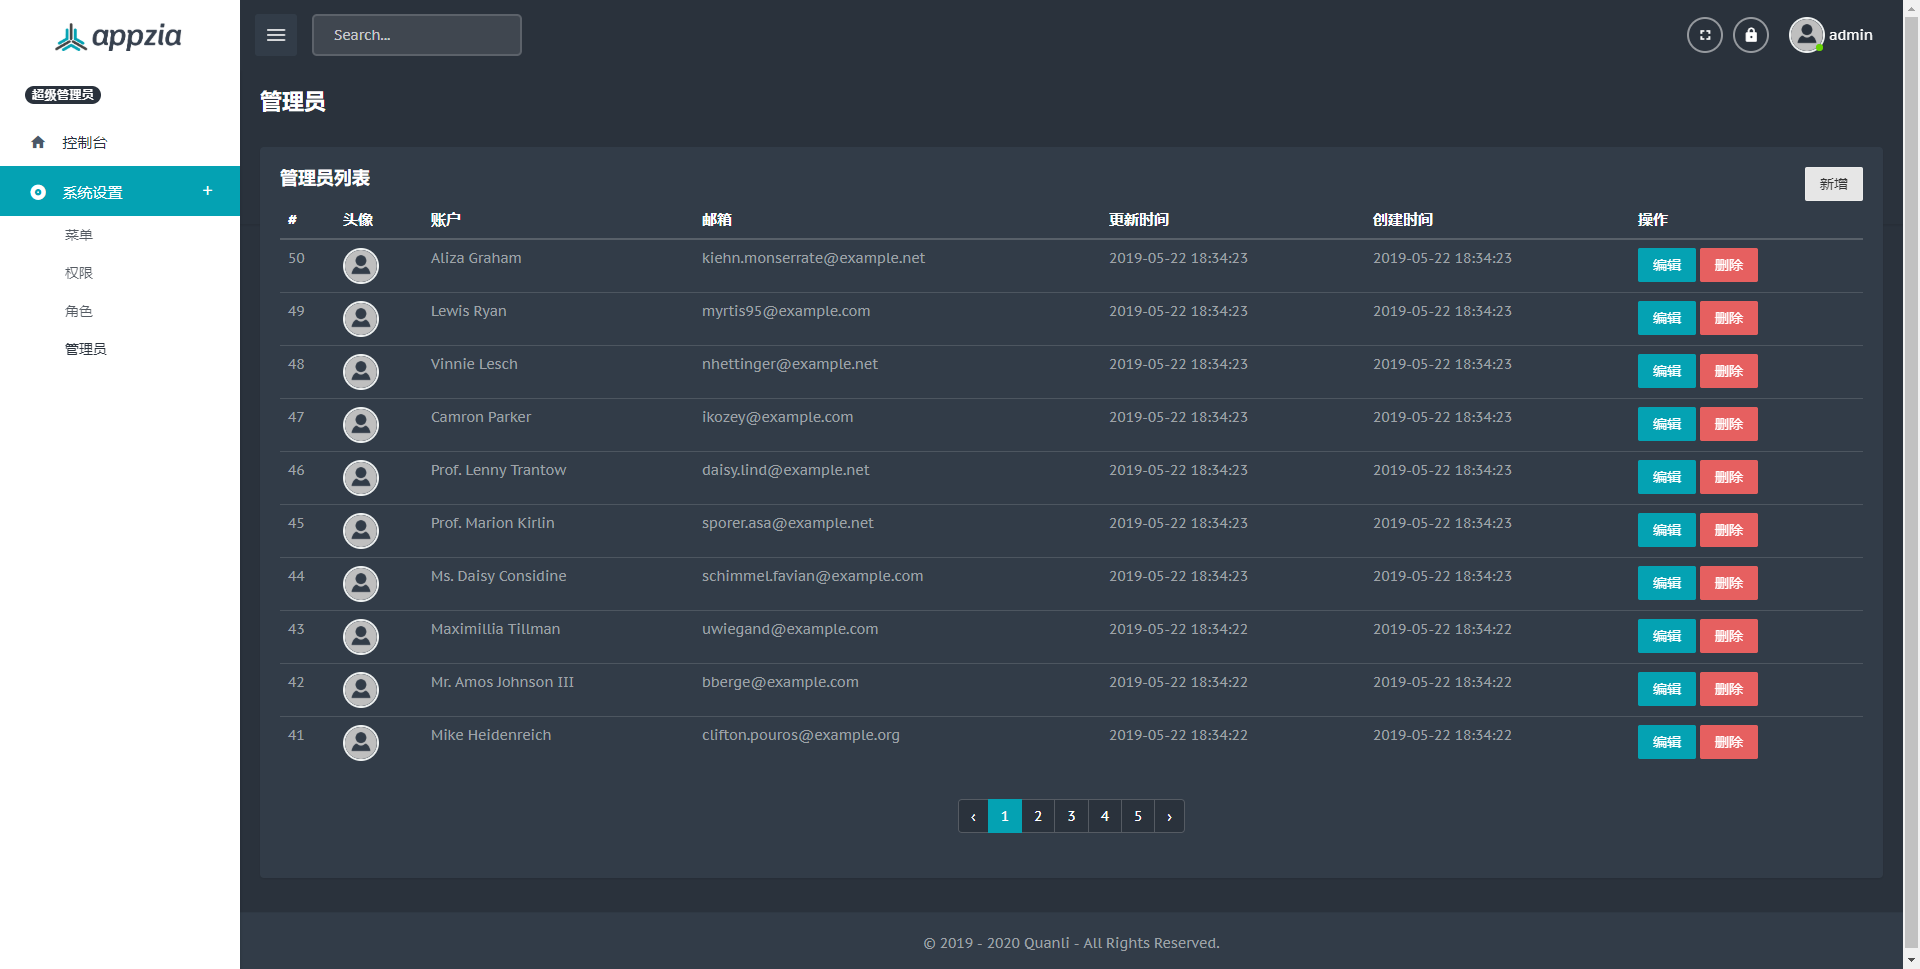Screen dimensions: 1920x969
Task: Edit Maximillia Tillman's account
Action: coord(1667,636)
